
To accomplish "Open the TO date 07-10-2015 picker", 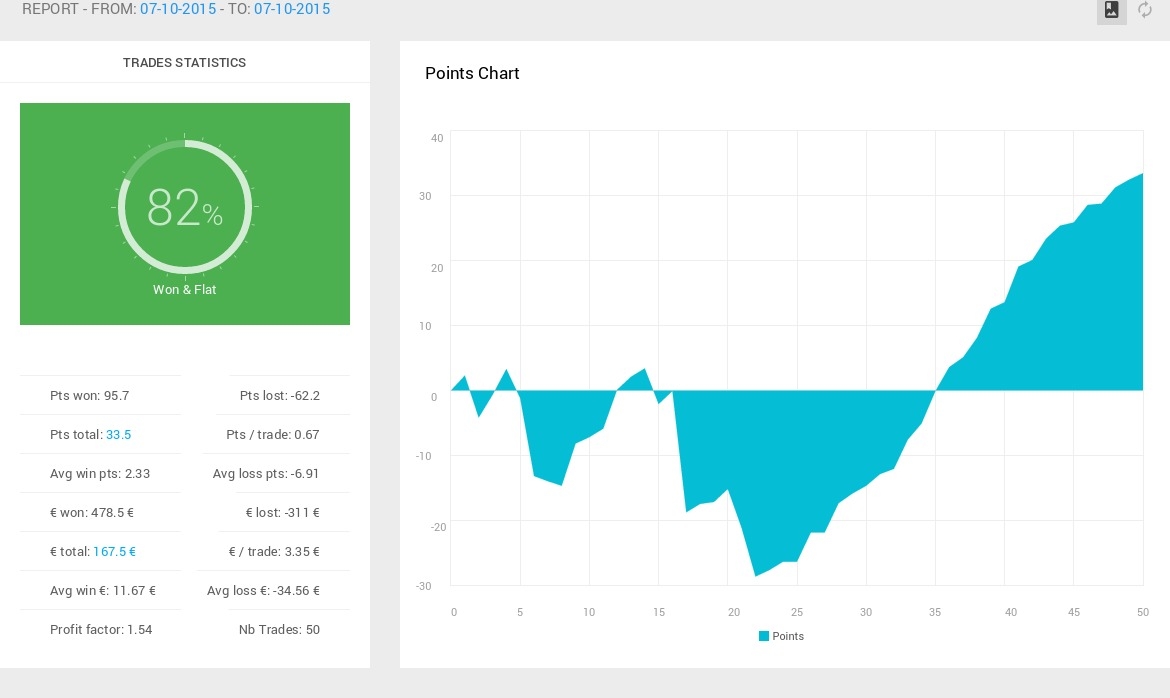I will 292,9.
